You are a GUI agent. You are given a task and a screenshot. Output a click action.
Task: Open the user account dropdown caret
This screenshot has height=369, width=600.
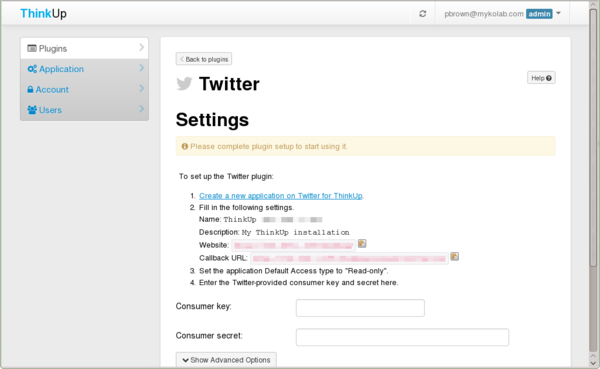pyautogui.click(x=558, y=13)
